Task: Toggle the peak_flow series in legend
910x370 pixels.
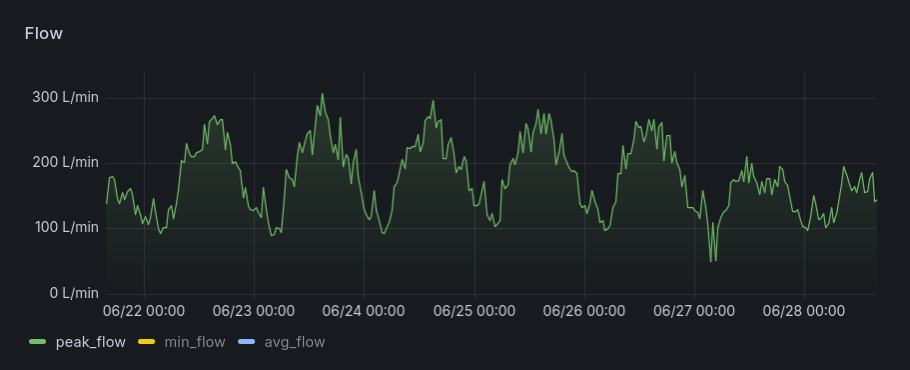Action: point(91,342)
